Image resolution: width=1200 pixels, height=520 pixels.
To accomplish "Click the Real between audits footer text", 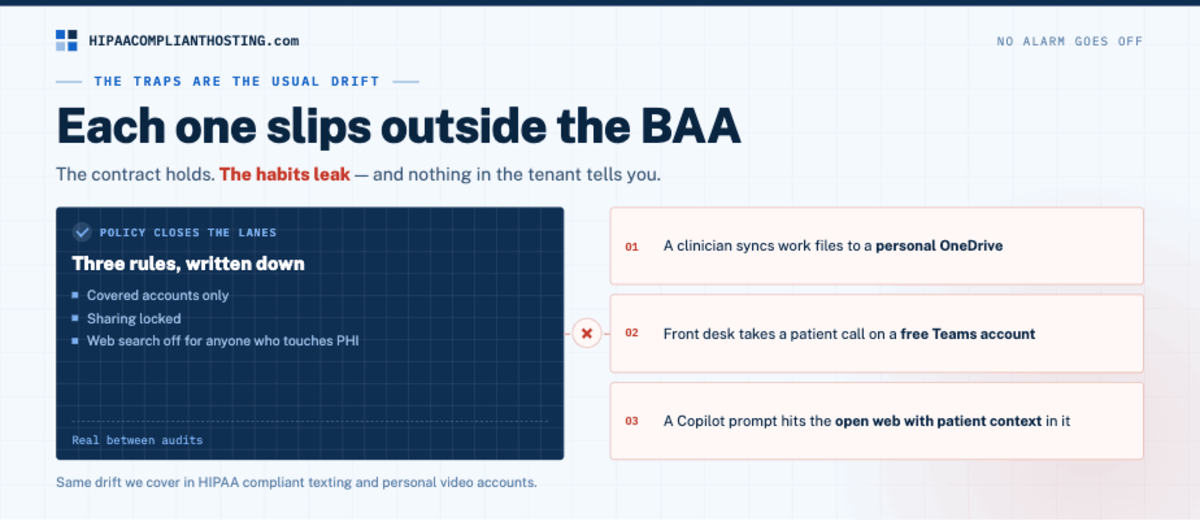I will coord(137,440).
